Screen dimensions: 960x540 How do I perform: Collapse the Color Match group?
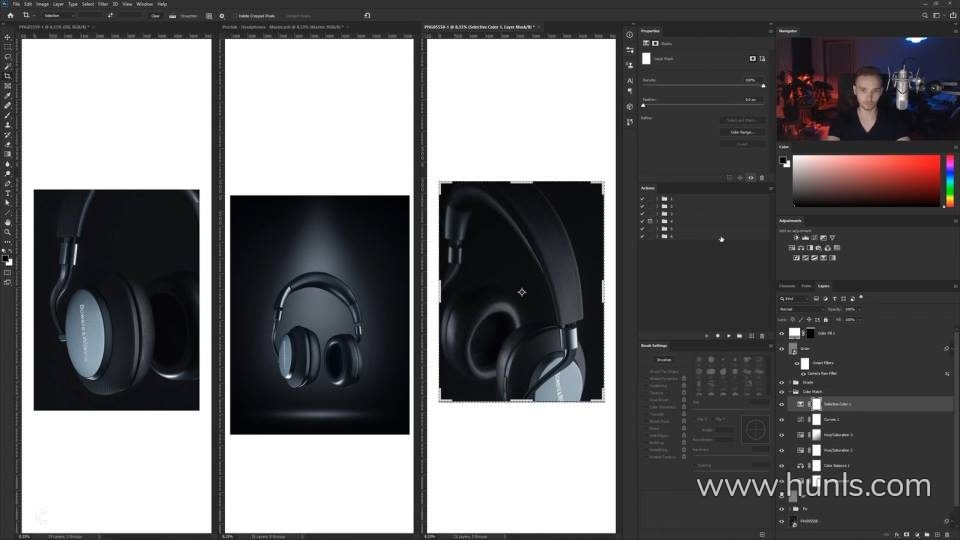tap(790, 391)
